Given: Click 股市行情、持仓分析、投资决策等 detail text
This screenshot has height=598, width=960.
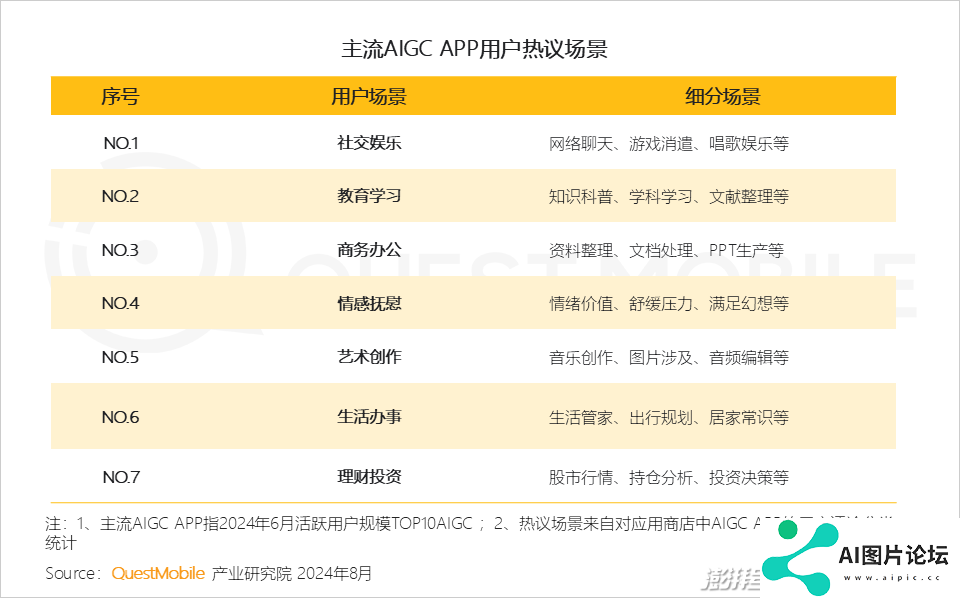Looking at the screenshot, I should pyautogui.click(x=669, y=477).
